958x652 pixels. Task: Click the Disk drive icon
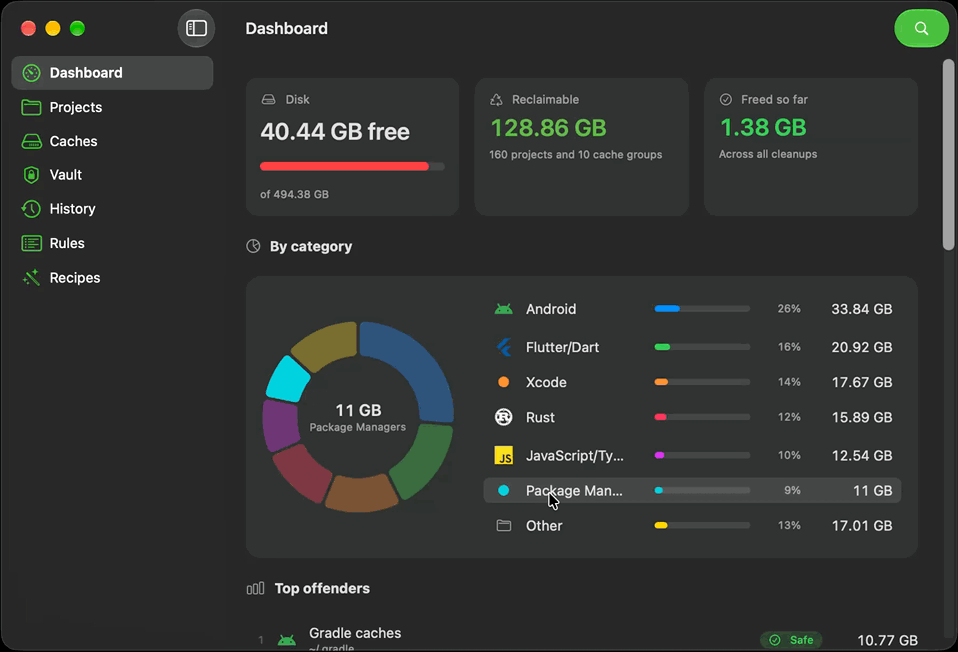[268, 99]
